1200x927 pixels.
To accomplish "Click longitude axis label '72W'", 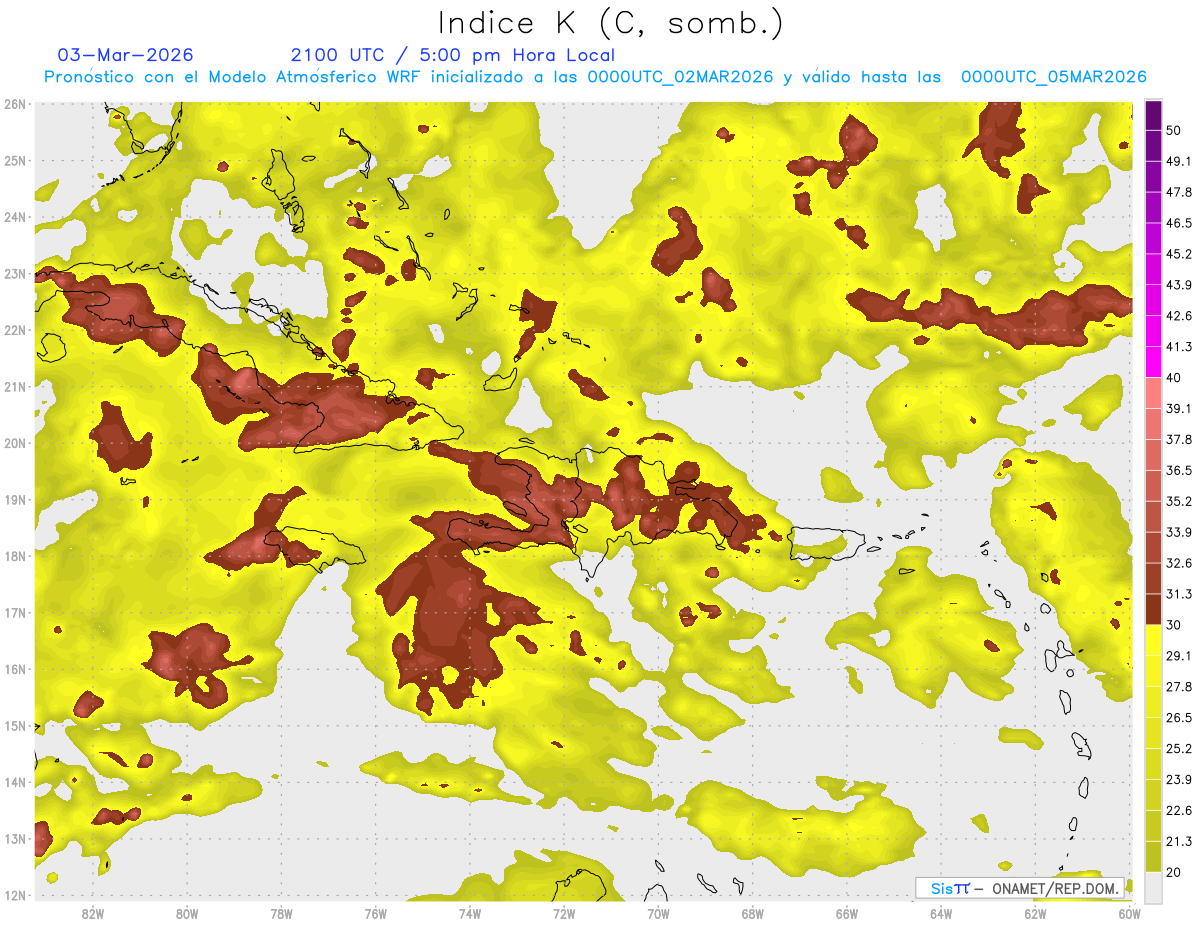I will point(564,913).
